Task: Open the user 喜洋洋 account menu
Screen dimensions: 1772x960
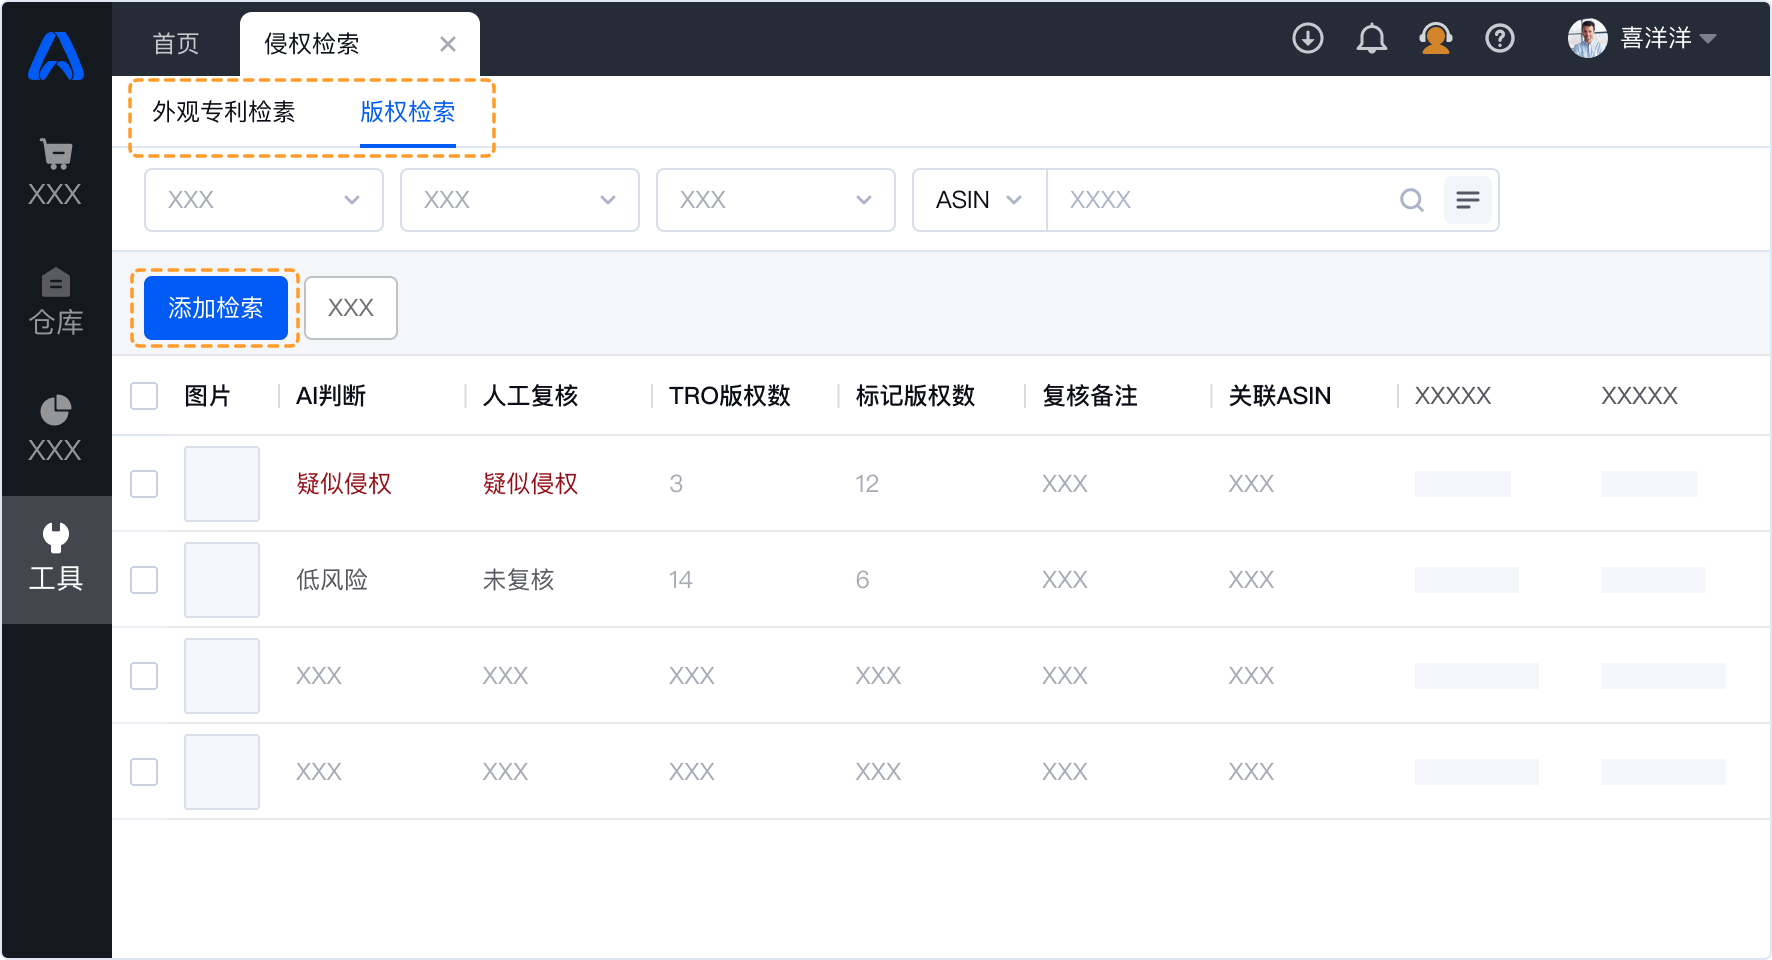Action: coord(1641,39)
